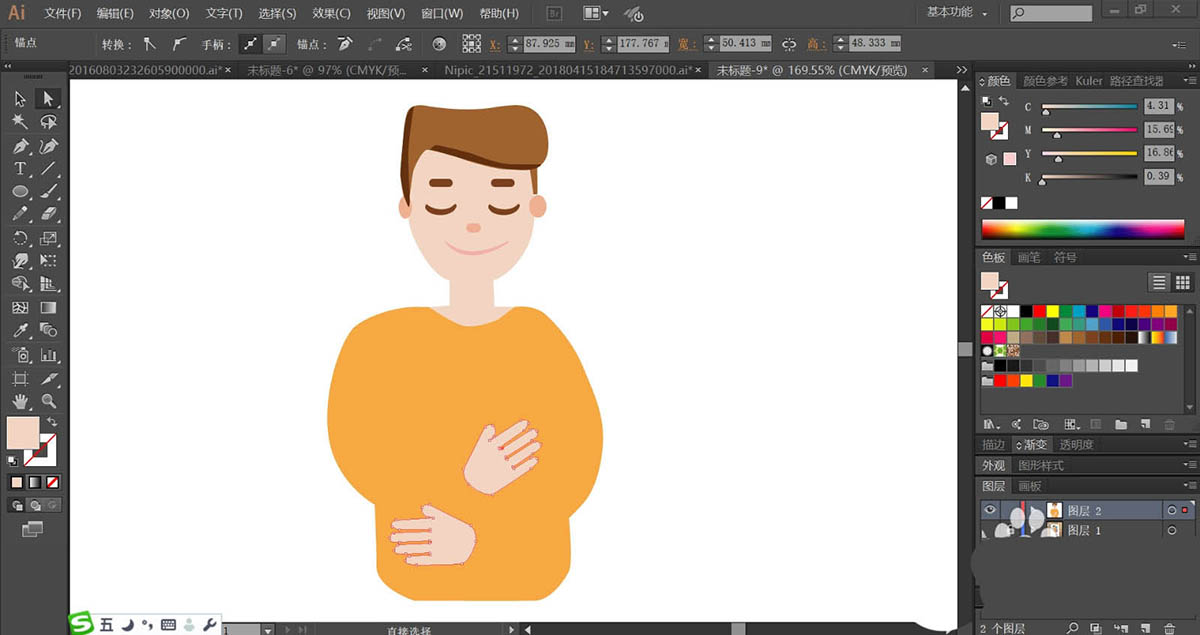
Task: Click target circle of 图层 2
Action: (x=1171, y=510)
